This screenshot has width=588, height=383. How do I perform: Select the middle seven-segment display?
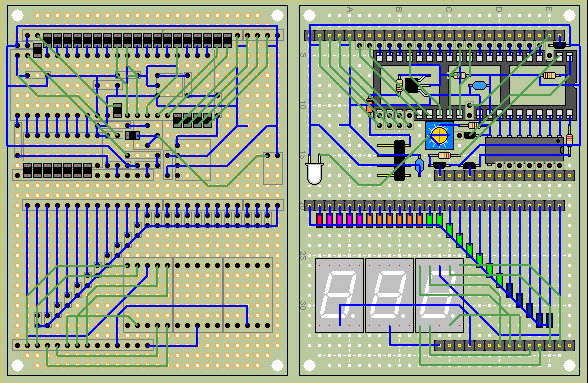[389, 295]
